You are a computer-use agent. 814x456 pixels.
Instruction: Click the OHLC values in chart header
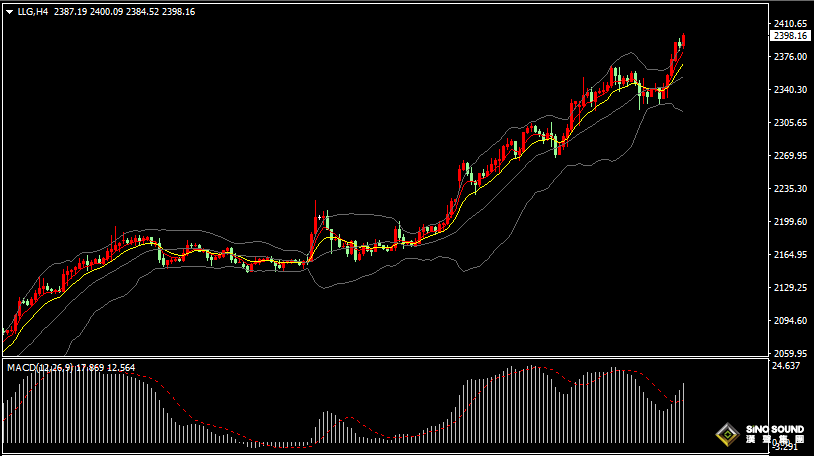pos(124,12)
